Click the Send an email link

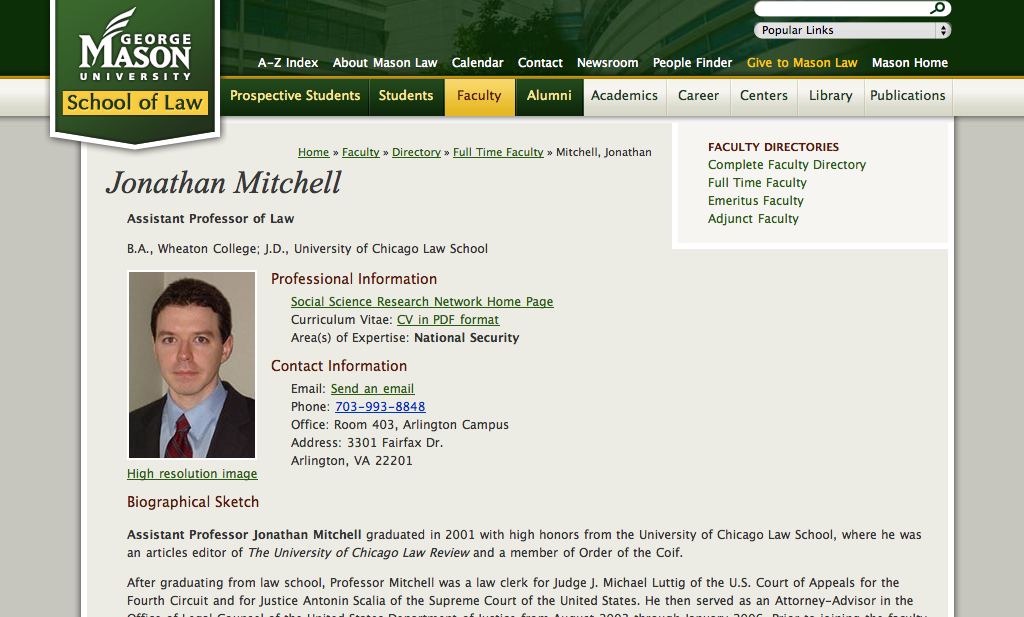372,389
